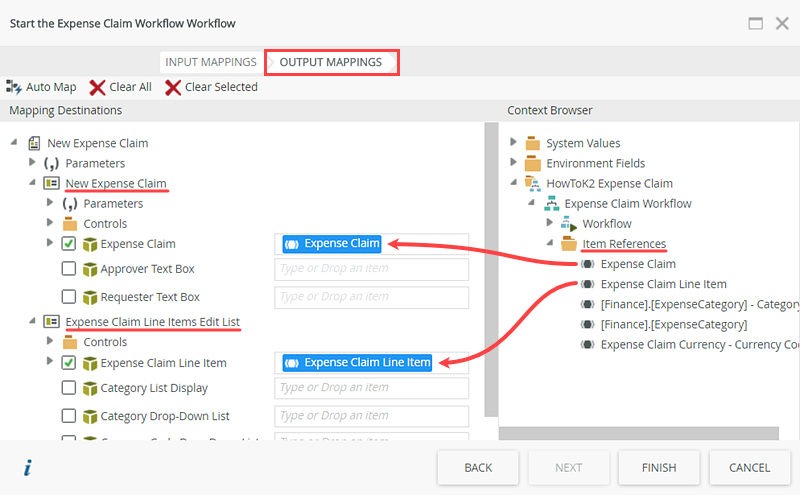
Task: Click the Mapping Destinations vertical scrollbar
Action: coord(490,270)
